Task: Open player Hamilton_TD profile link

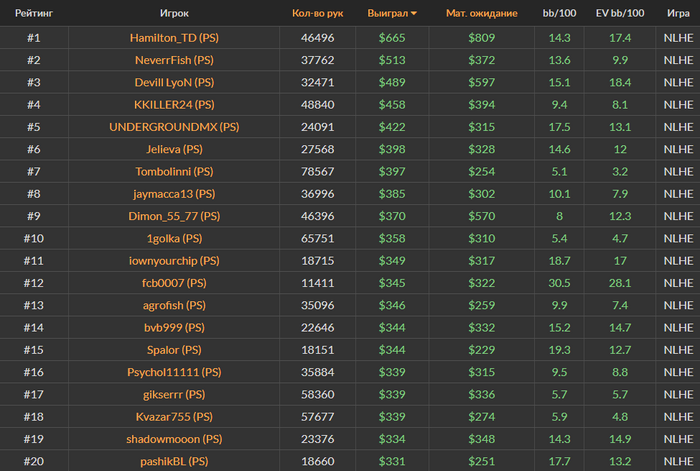Action: click(163, 38)
